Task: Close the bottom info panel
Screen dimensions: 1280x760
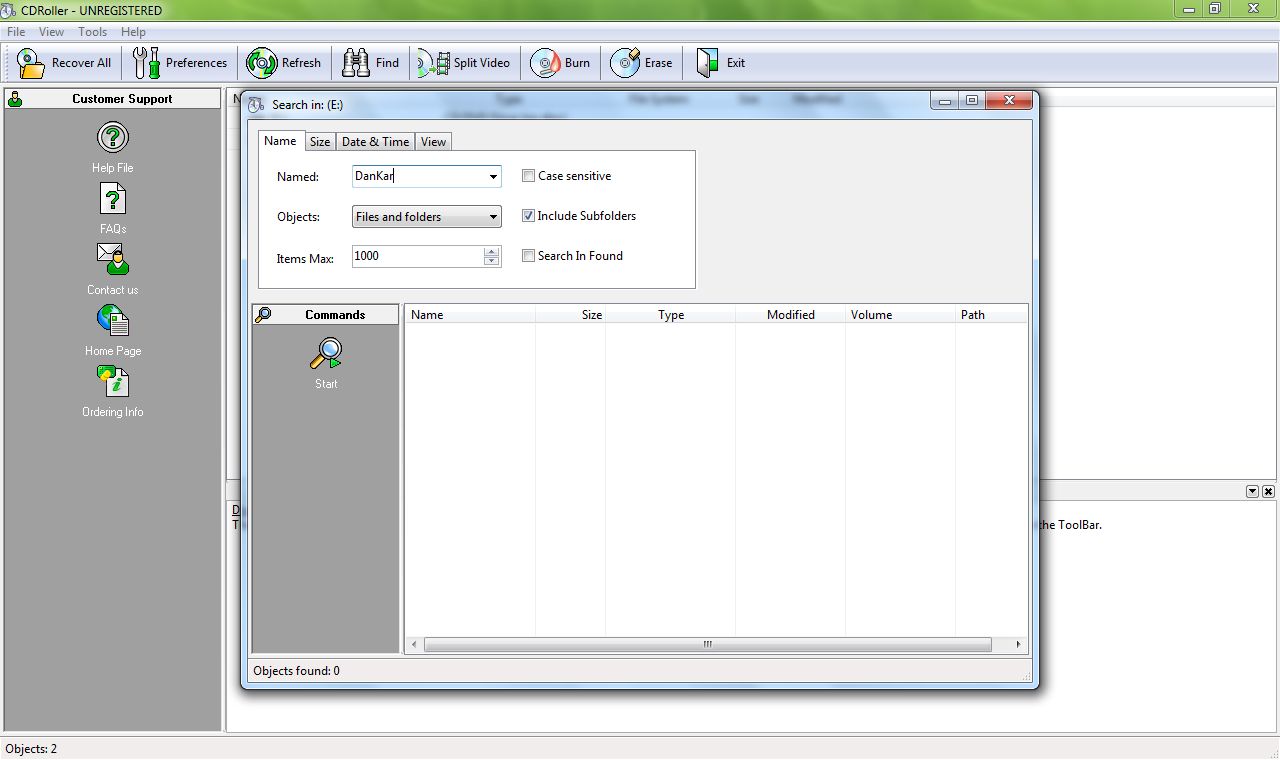Action: tap(1268, 492)
